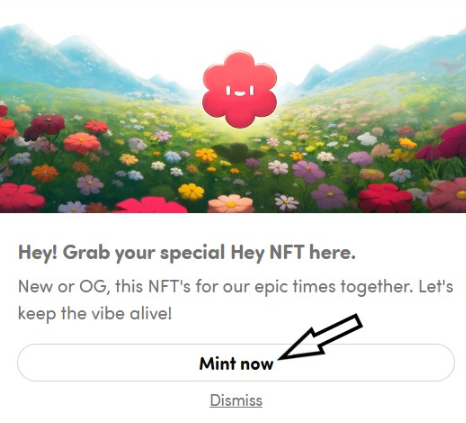The width and height of the screenshot is (466, 423).
Task: Click the large coral flower with yellow center at left
Action: click(82, 143)
